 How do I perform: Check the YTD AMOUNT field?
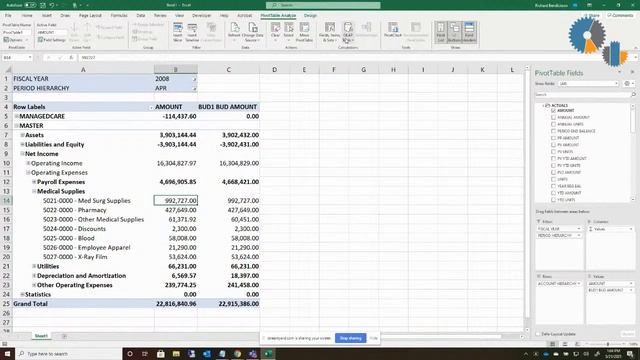click(x=553, y=193)
